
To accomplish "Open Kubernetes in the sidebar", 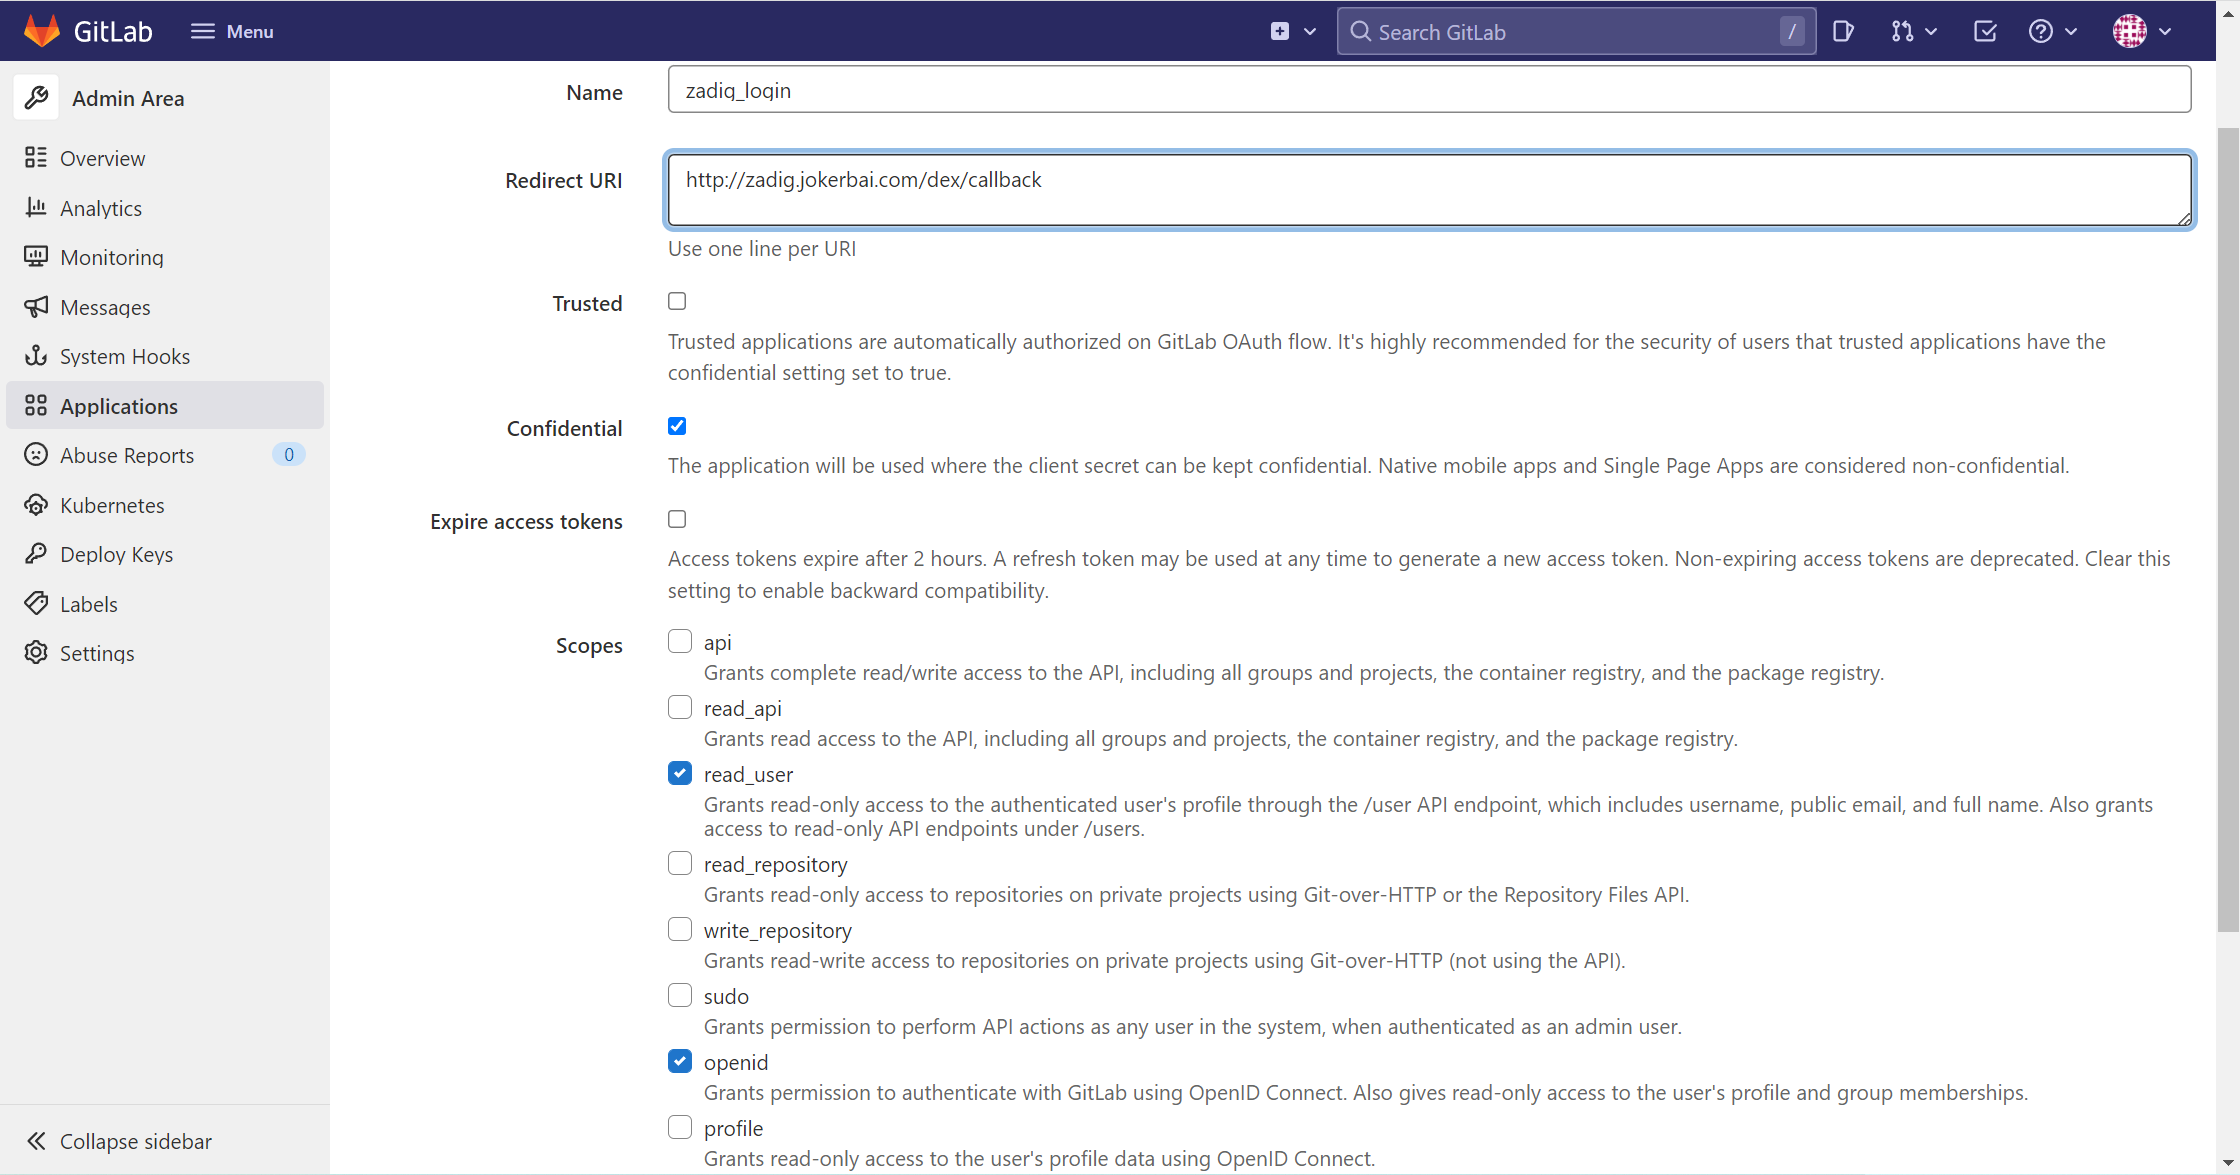I will click(x=165, y=505).
